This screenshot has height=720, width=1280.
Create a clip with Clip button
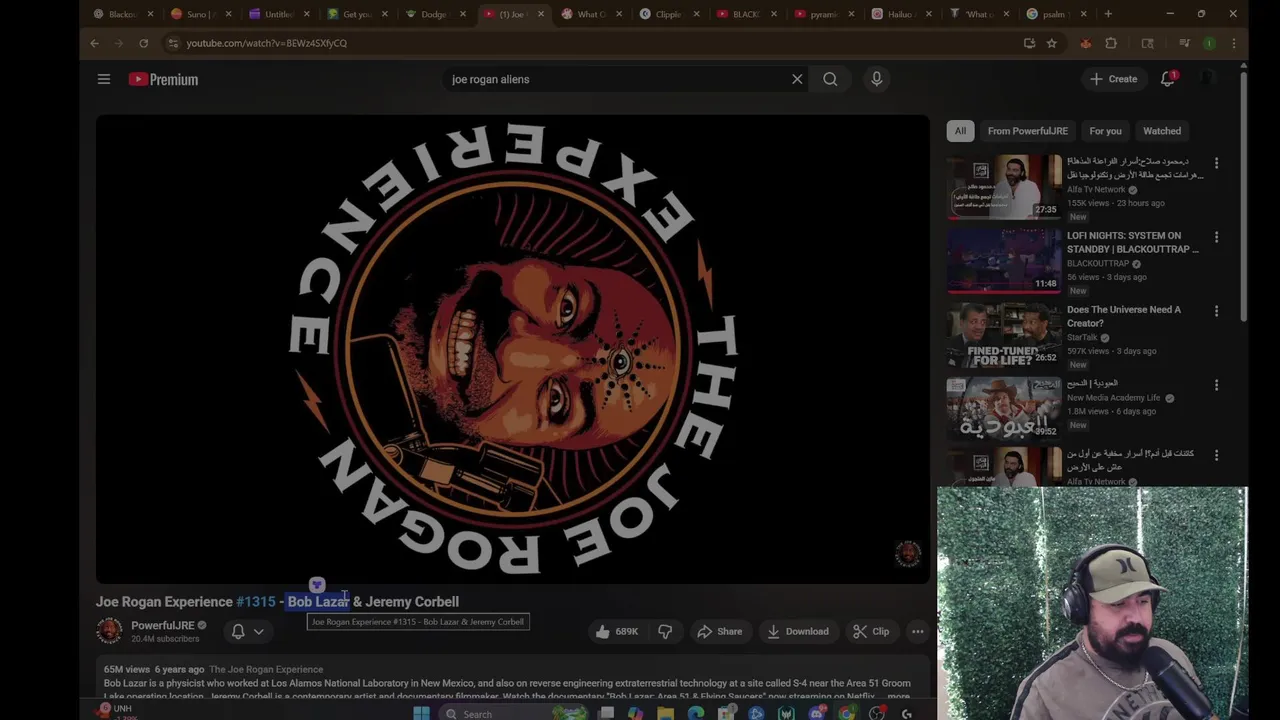(x=871, y=631)
